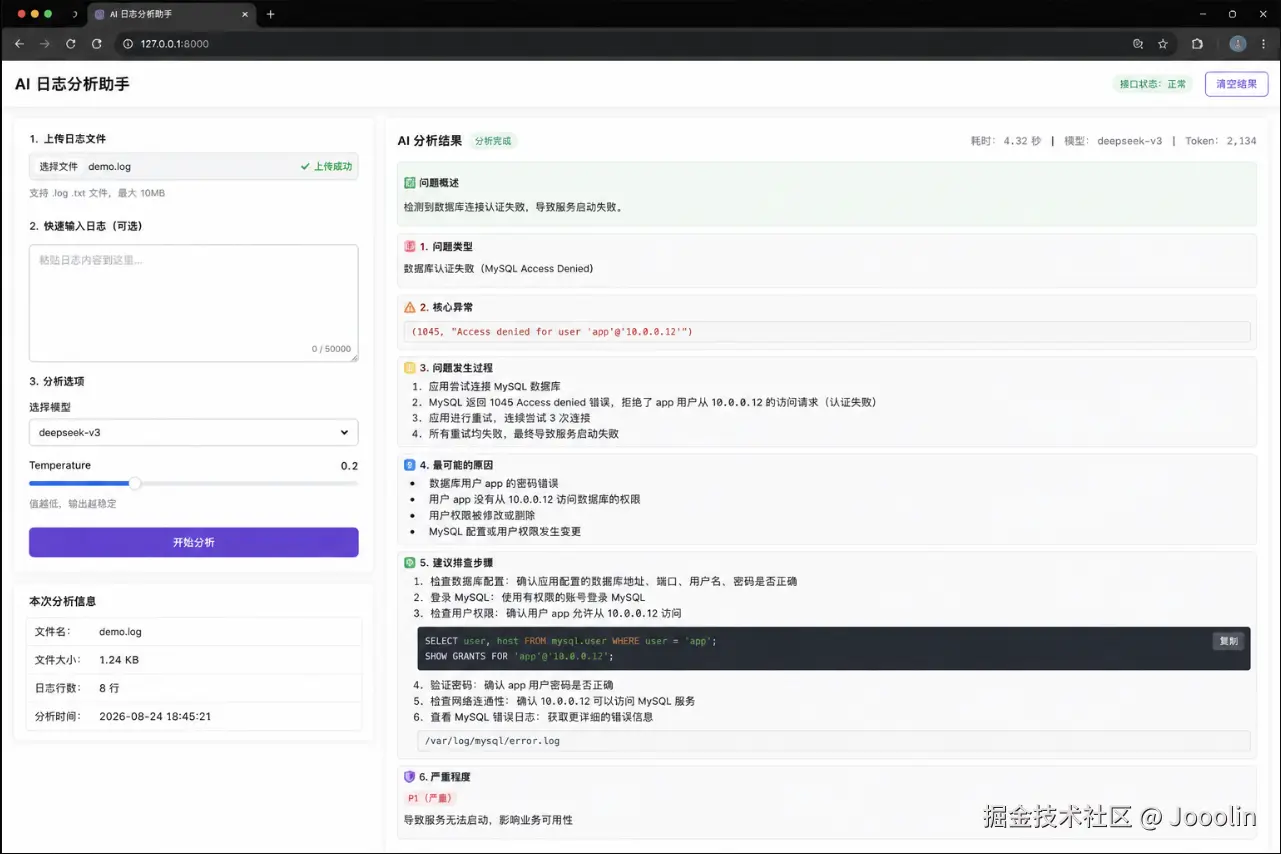Open a new browser tab with the plus icon
Viewport: 1281px width, 854px height.
[270, 14]
